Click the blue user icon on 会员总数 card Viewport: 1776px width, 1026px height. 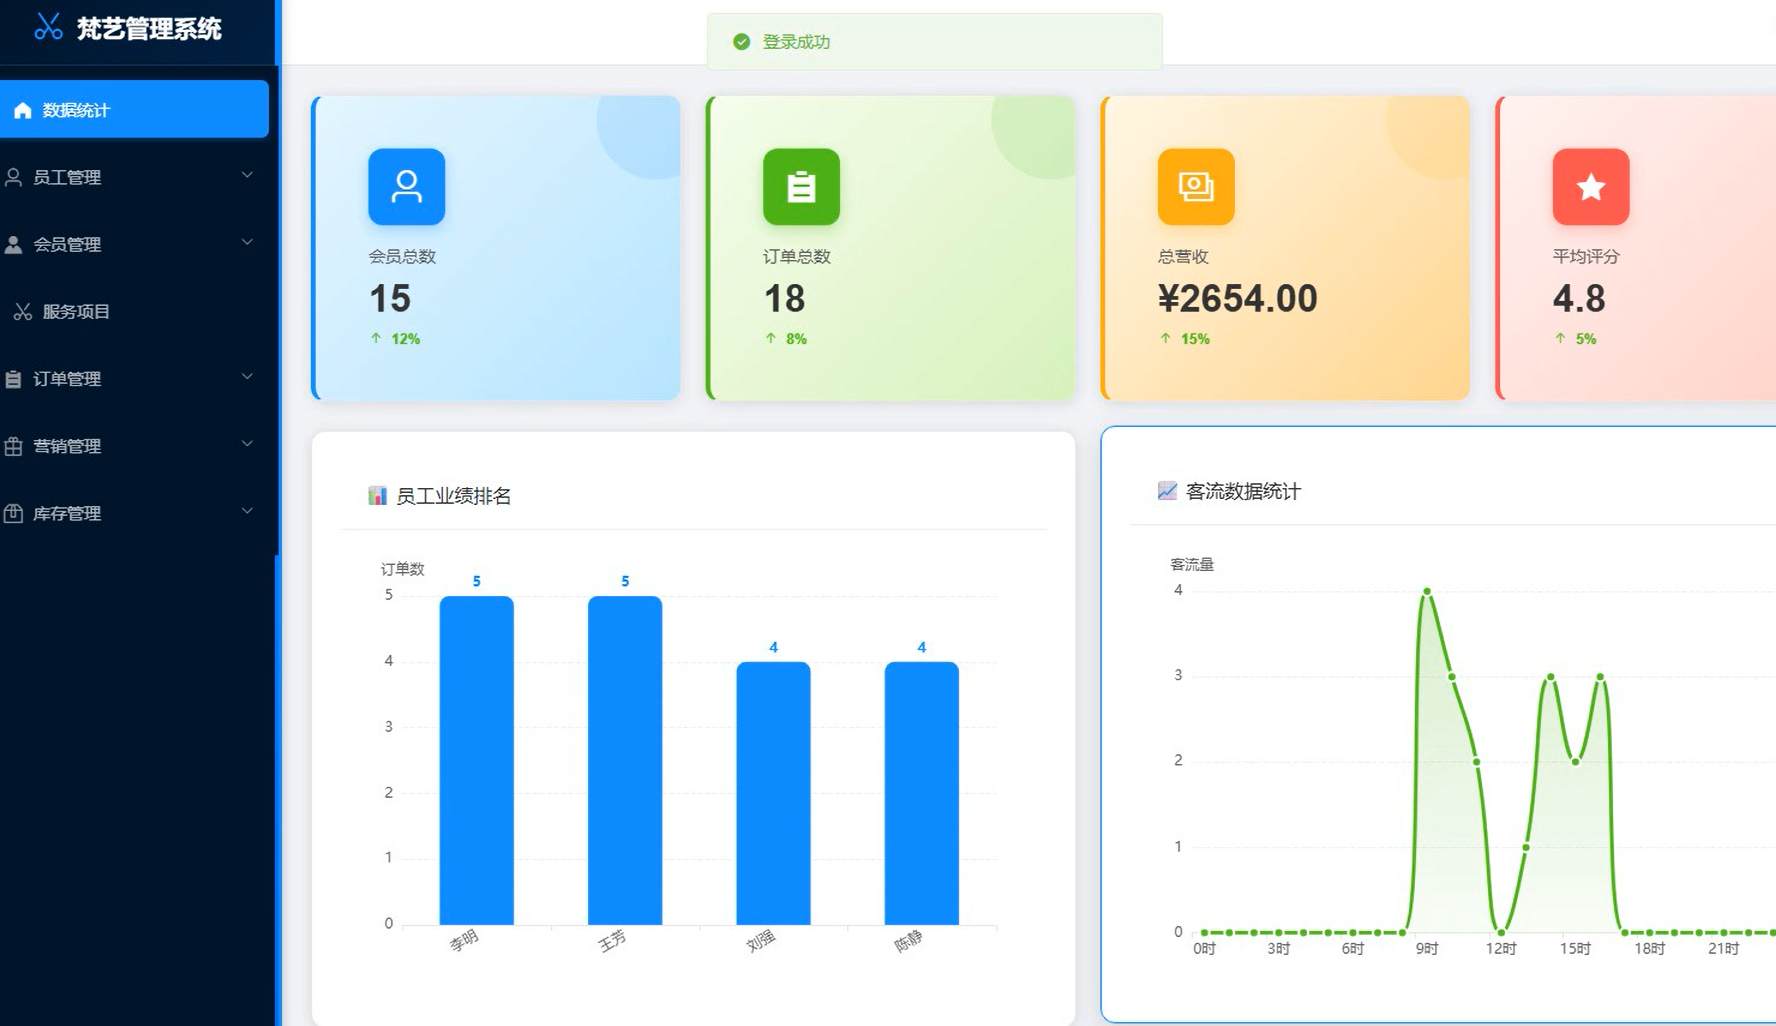click(x=406, y=187)
